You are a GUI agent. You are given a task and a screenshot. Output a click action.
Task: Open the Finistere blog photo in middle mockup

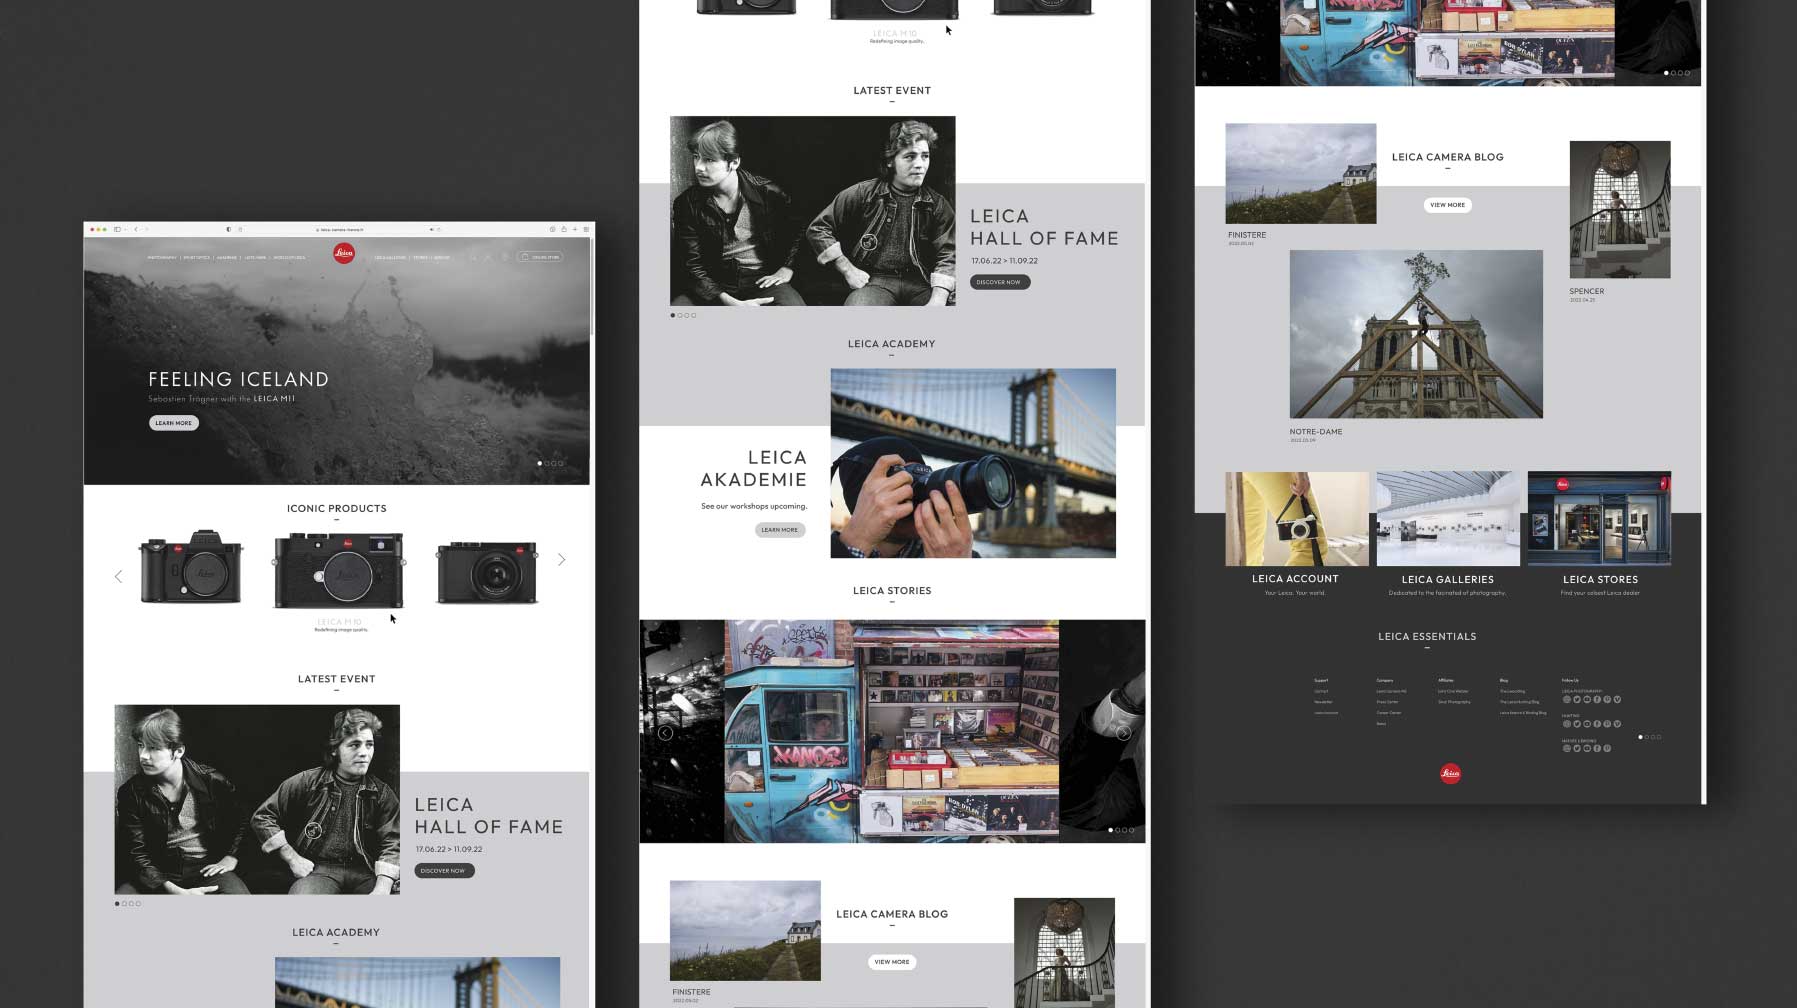745,931
